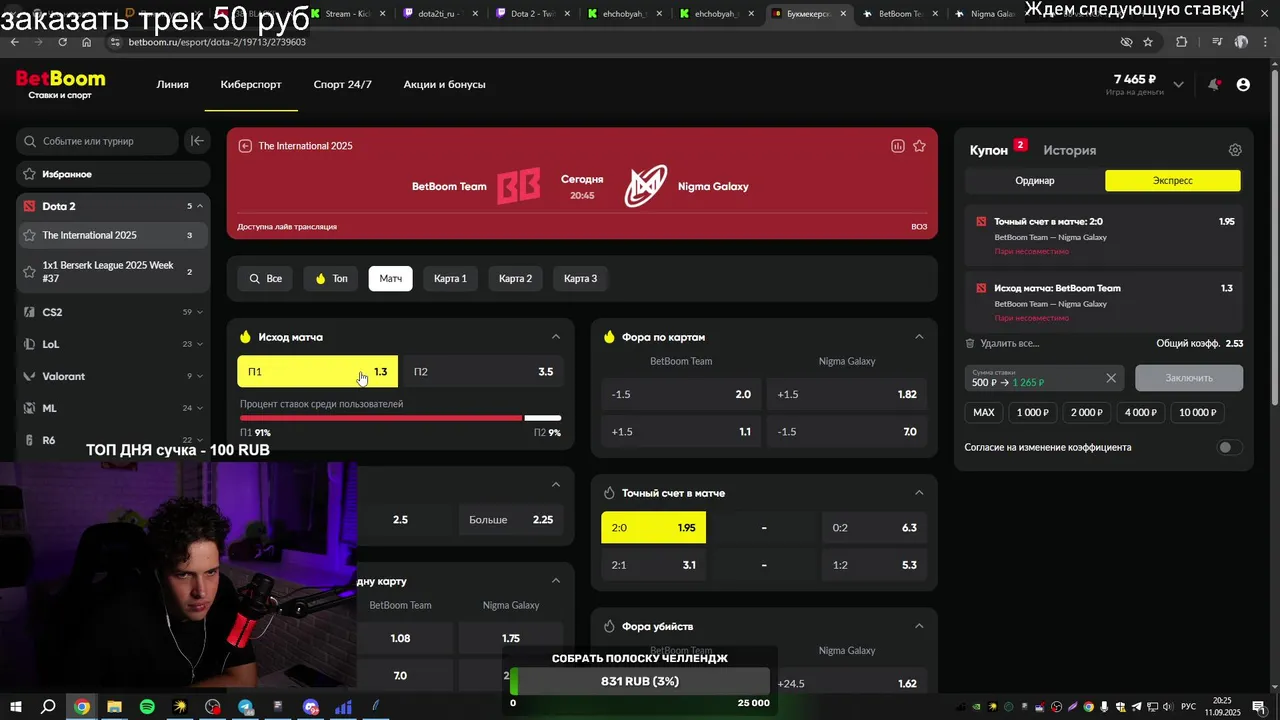Collapse the Исход матча section

pyautogui.click(x=556, y=337)
